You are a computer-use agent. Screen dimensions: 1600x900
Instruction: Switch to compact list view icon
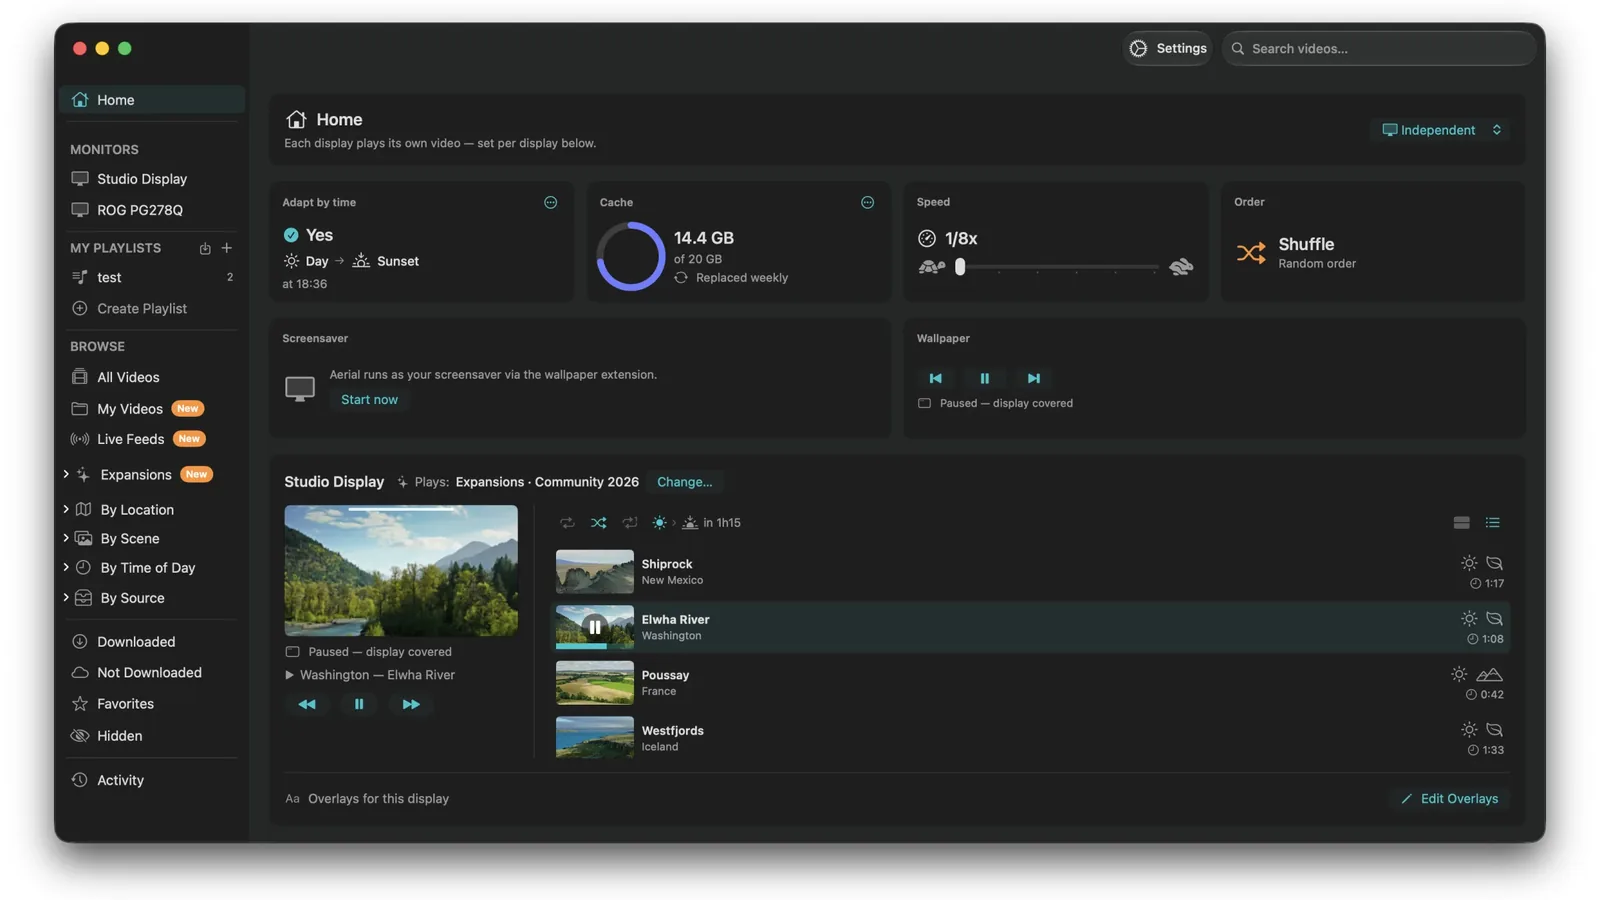1492,523
